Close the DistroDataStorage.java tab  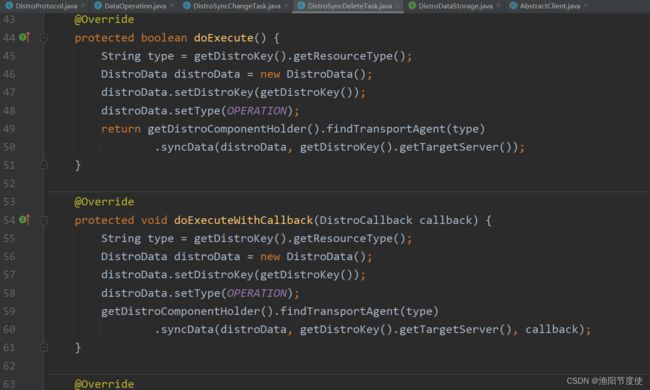click(498, 6)
